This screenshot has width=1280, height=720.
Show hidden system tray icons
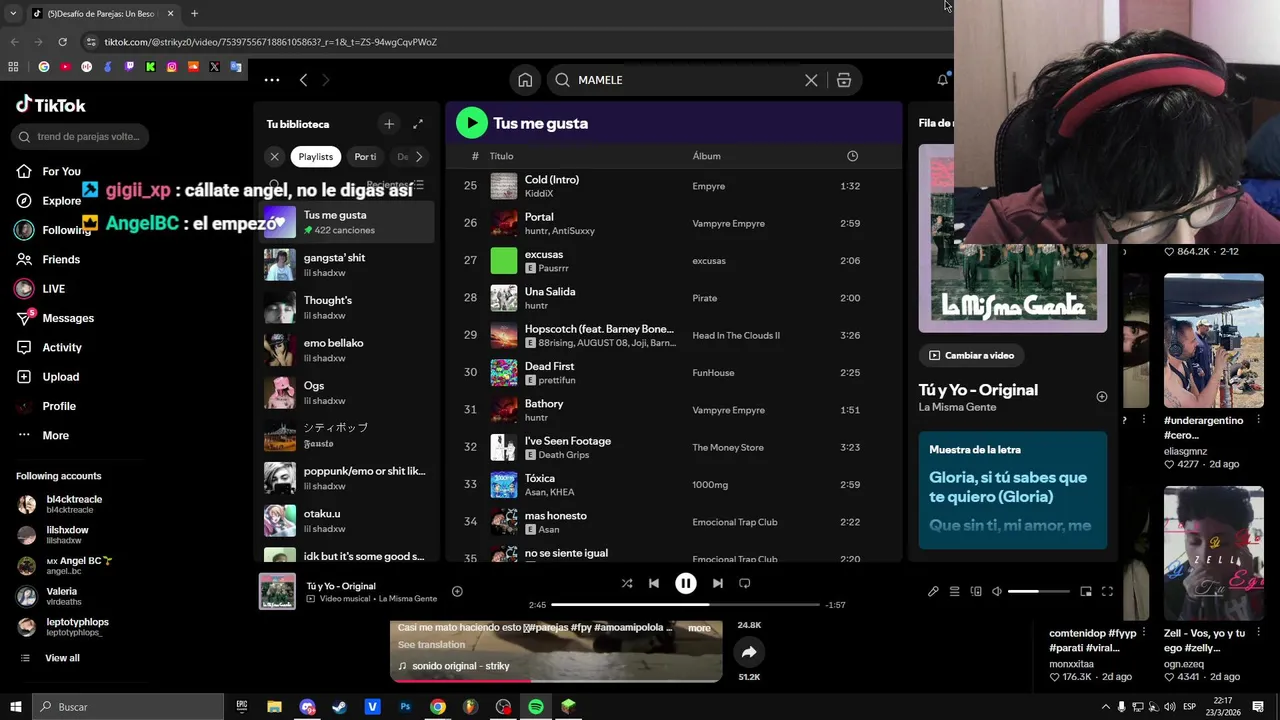1105,707
